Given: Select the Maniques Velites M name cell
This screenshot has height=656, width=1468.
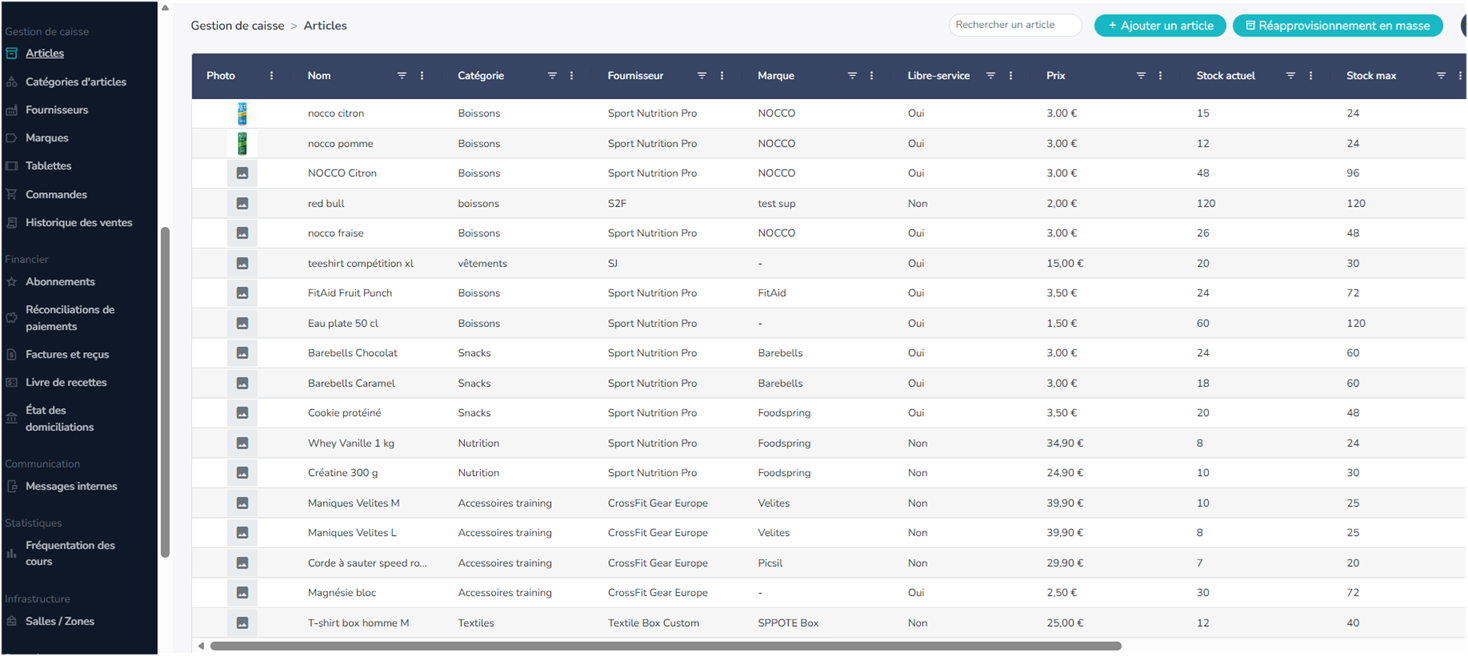Looking at the screenshot, I should tap(354, 503).
